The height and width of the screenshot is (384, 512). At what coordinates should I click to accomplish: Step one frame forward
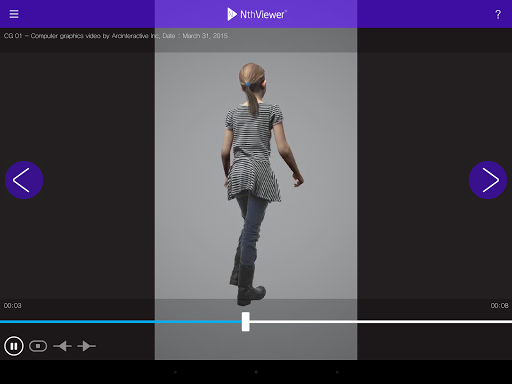coord(87,346)
